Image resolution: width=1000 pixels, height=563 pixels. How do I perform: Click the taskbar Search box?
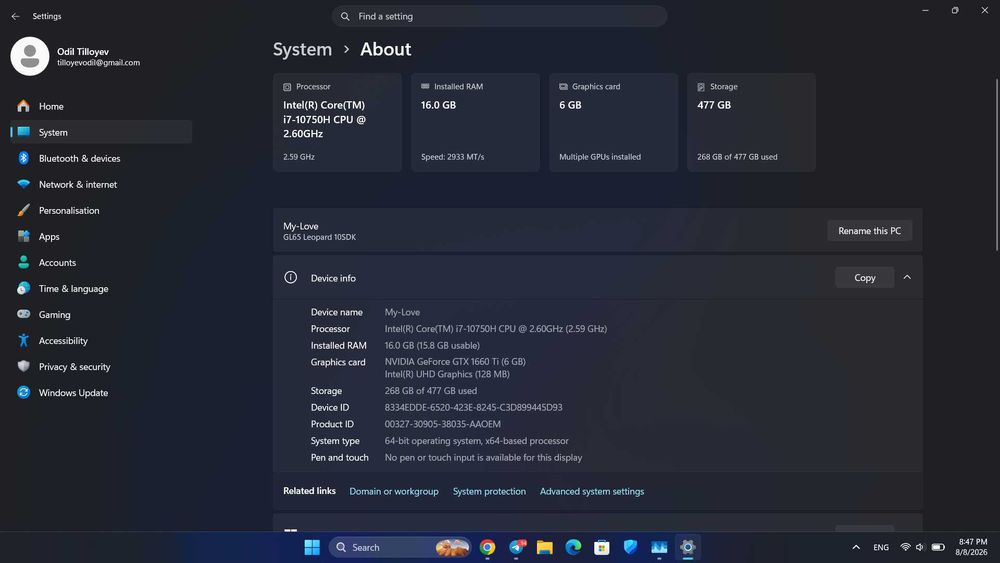point(400,547)
